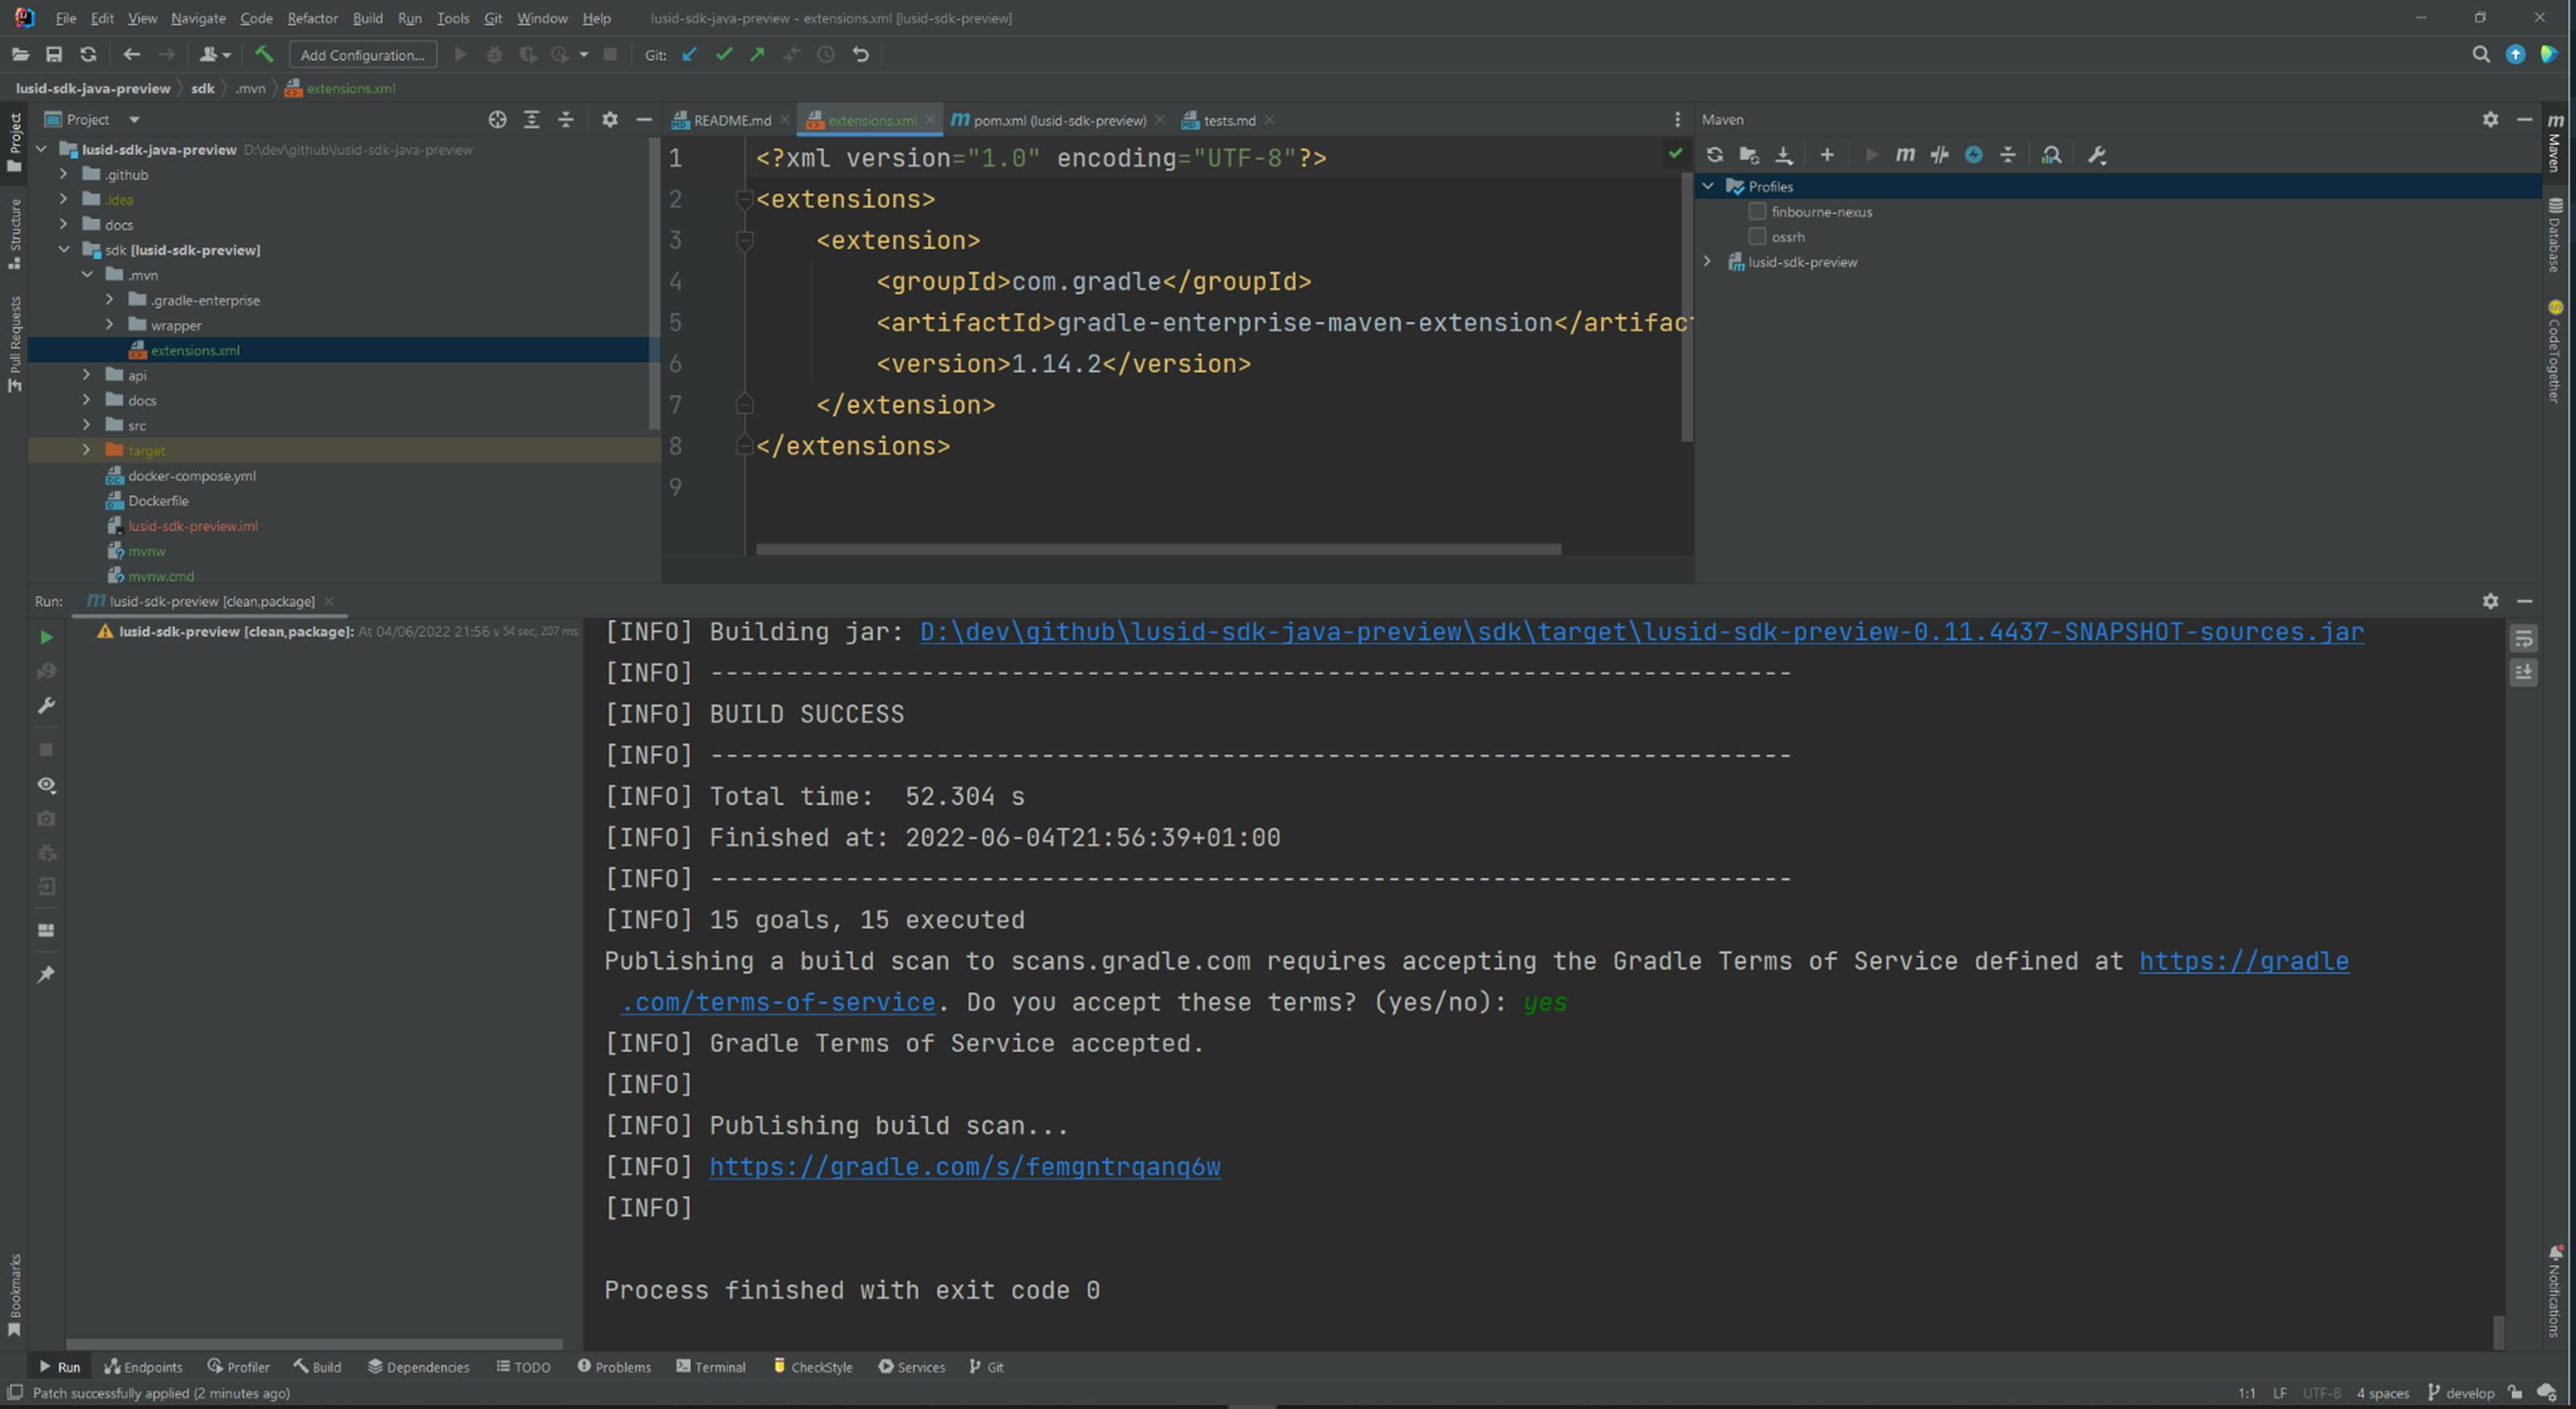This screenshot has width=2576, height=1409.
Task: Collapse the .mvn folder
Action: tap(87, 274)
